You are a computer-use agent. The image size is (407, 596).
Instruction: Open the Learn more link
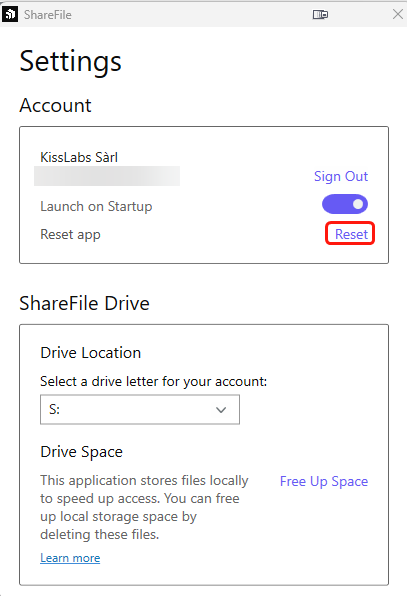click(70, 558)
